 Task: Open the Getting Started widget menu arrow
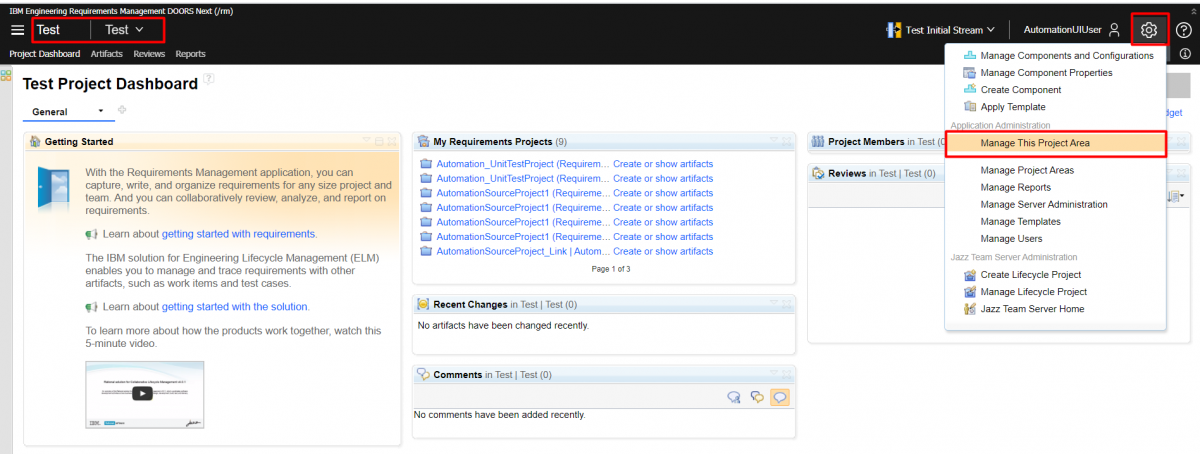point(367,142)
